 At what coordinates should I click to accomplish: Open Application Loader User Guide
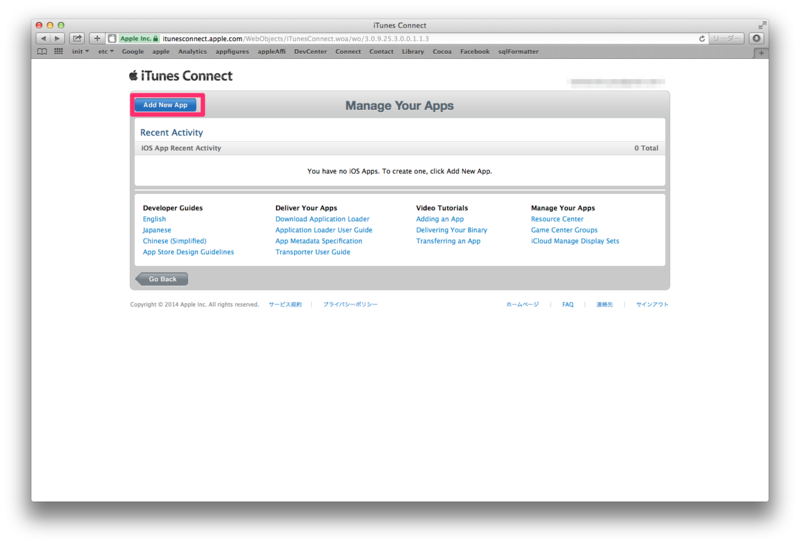(323, 230)
